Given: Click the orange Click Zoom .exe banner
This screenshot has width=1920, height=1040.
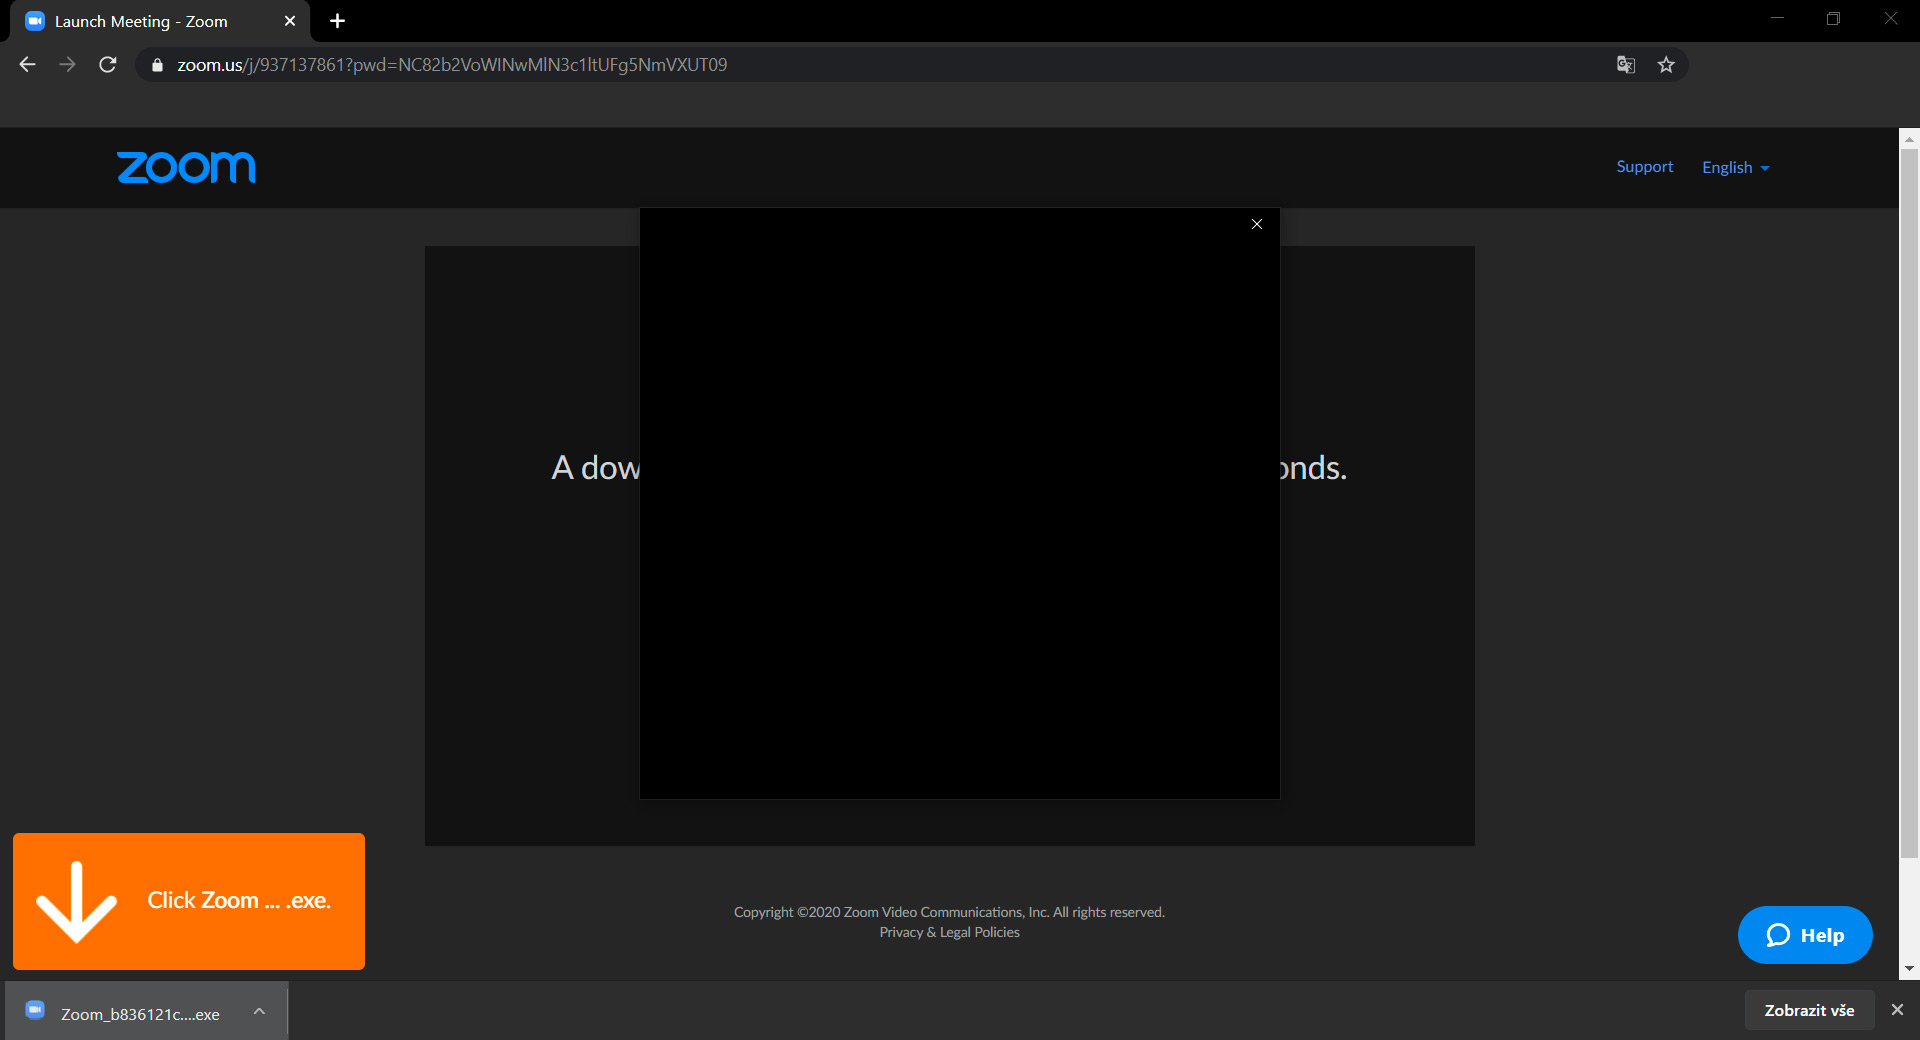Looking at the screenshot, I should point(189,901).
